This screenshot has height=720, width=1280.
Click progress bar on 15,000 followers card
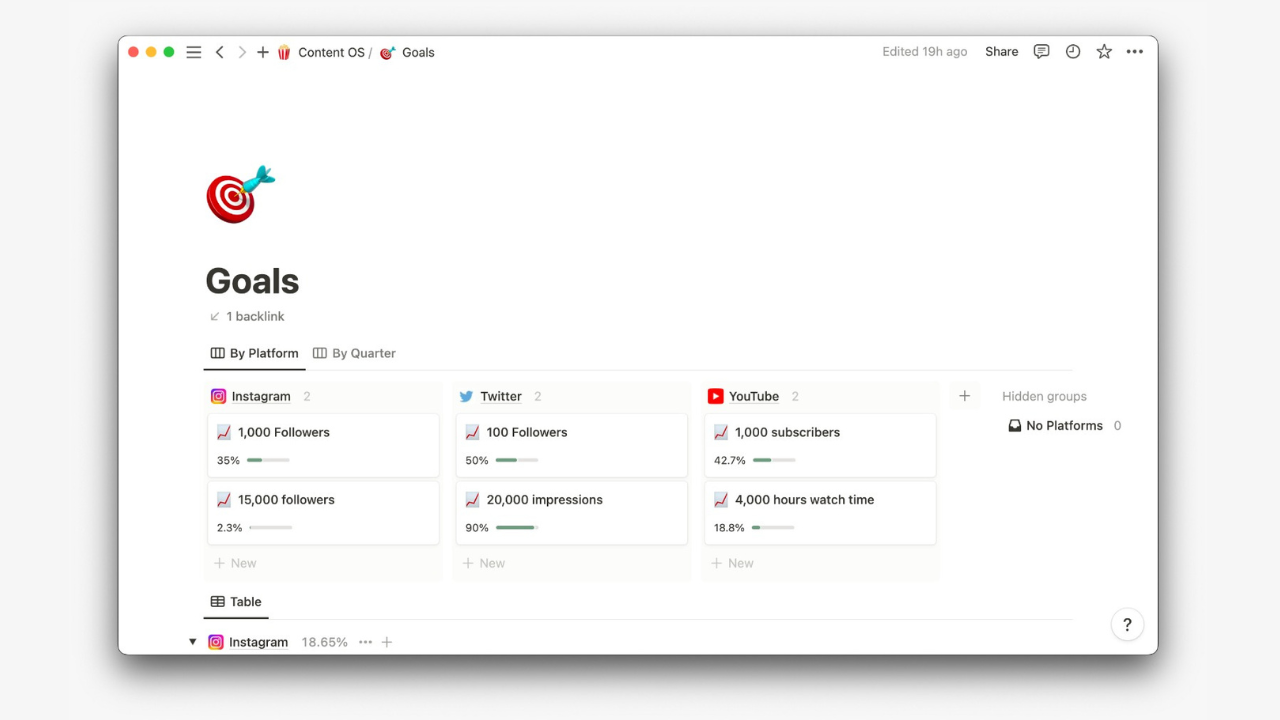coord(271,527)
